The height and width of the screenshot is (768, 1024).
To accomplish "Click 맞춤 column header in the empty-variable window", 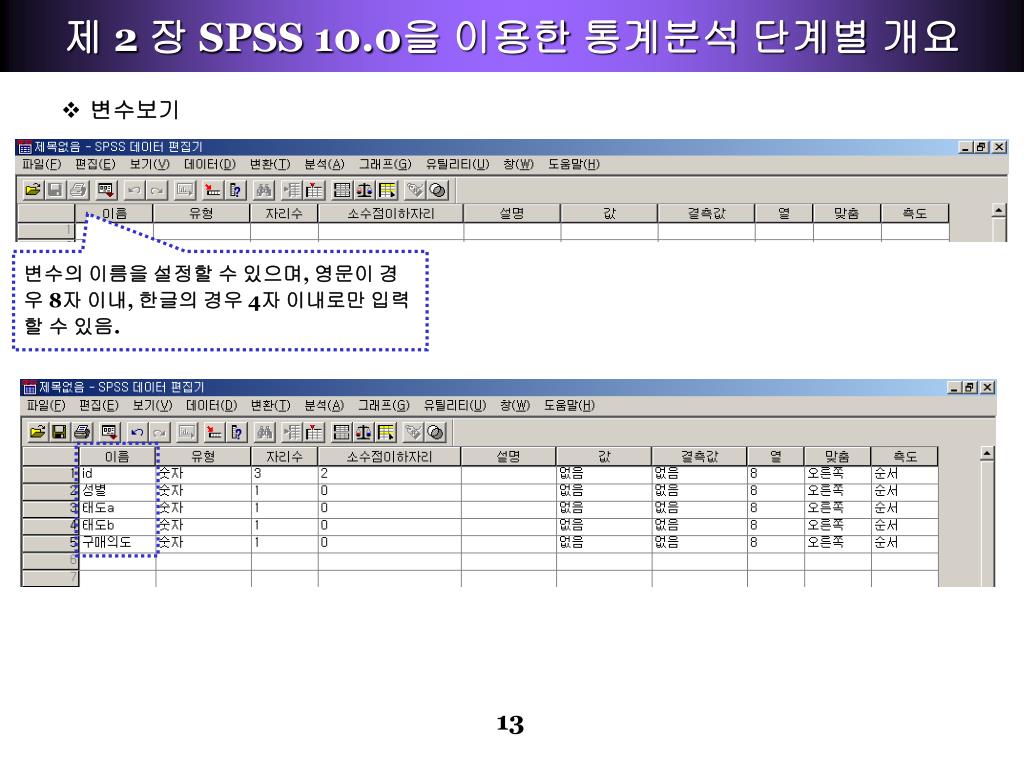I will (846, 213).
